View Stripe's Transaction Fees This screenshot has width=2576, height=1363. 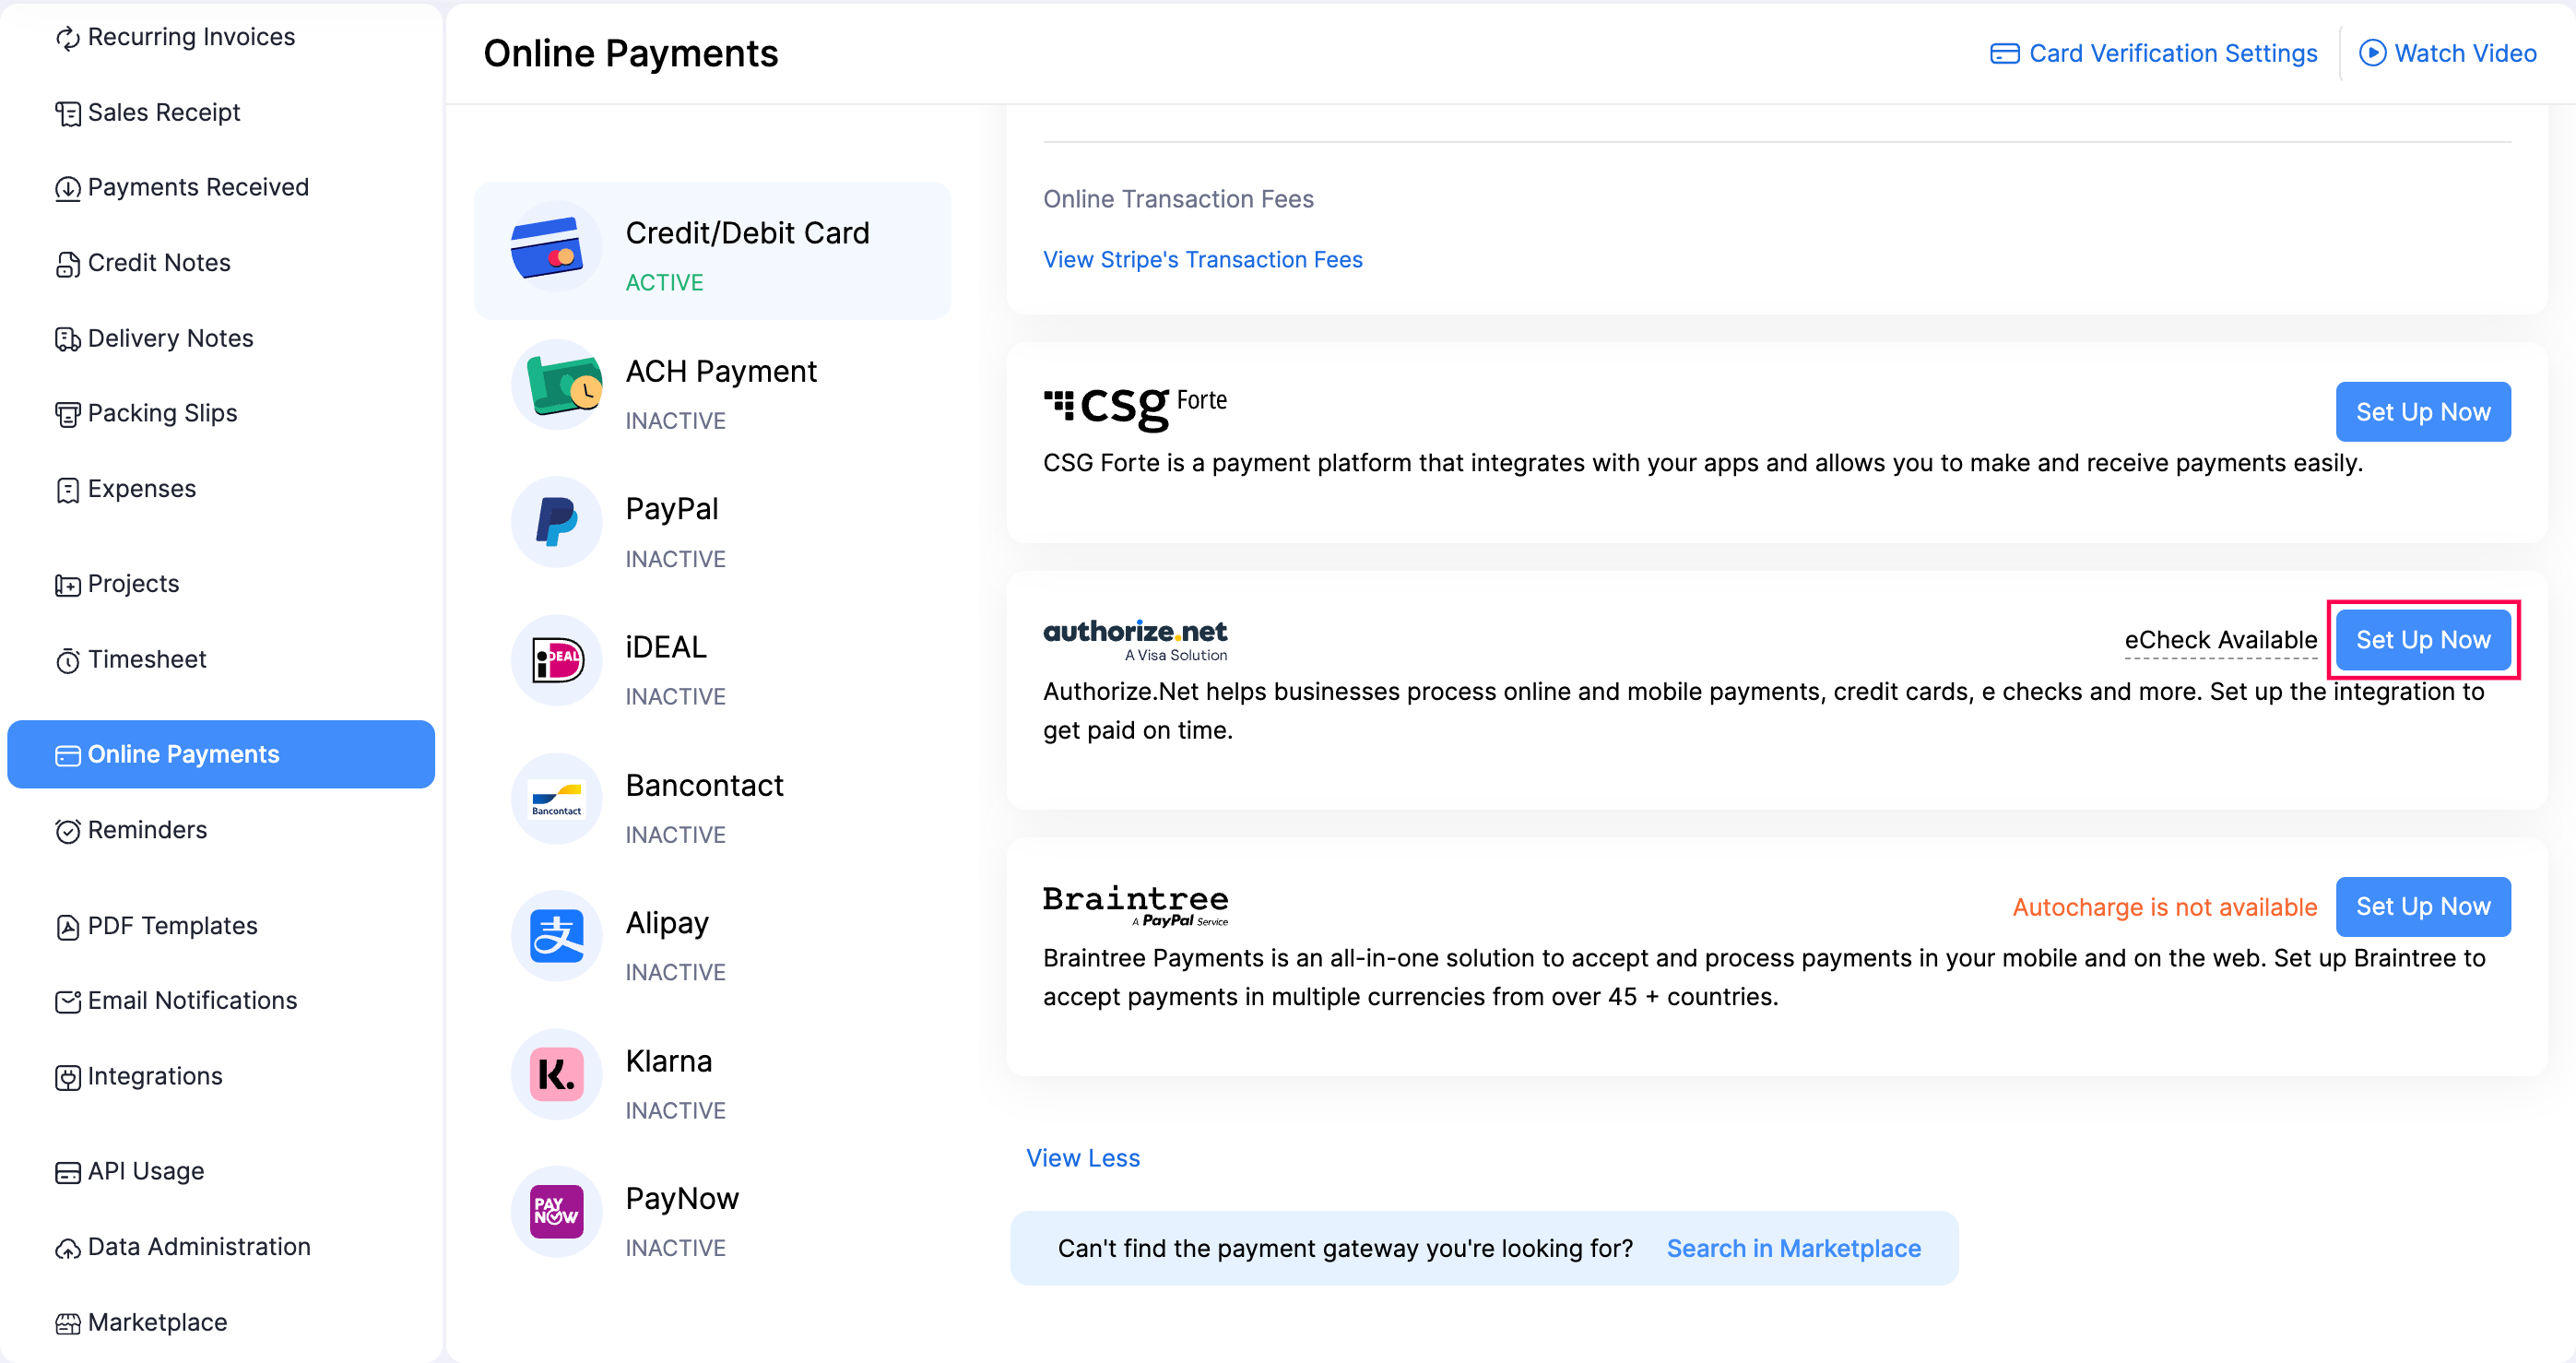(1202, 259)
